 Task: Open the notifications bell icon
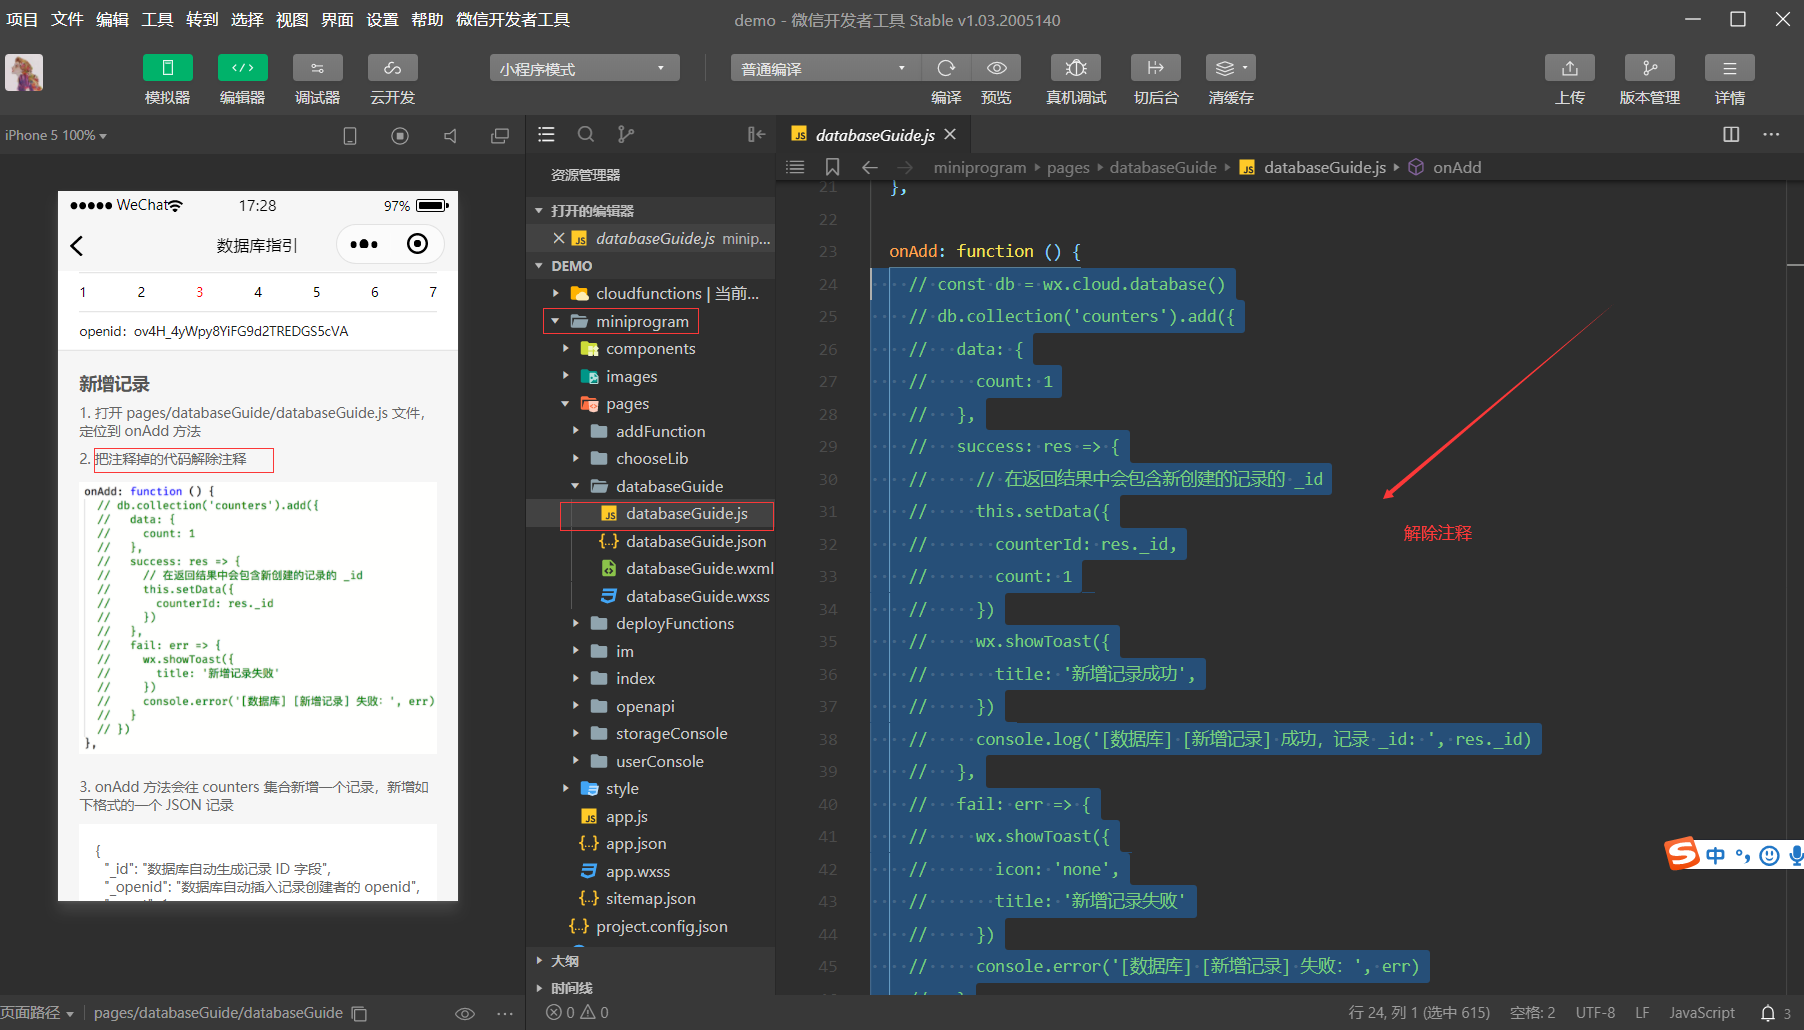(x=1768, y=1013)
